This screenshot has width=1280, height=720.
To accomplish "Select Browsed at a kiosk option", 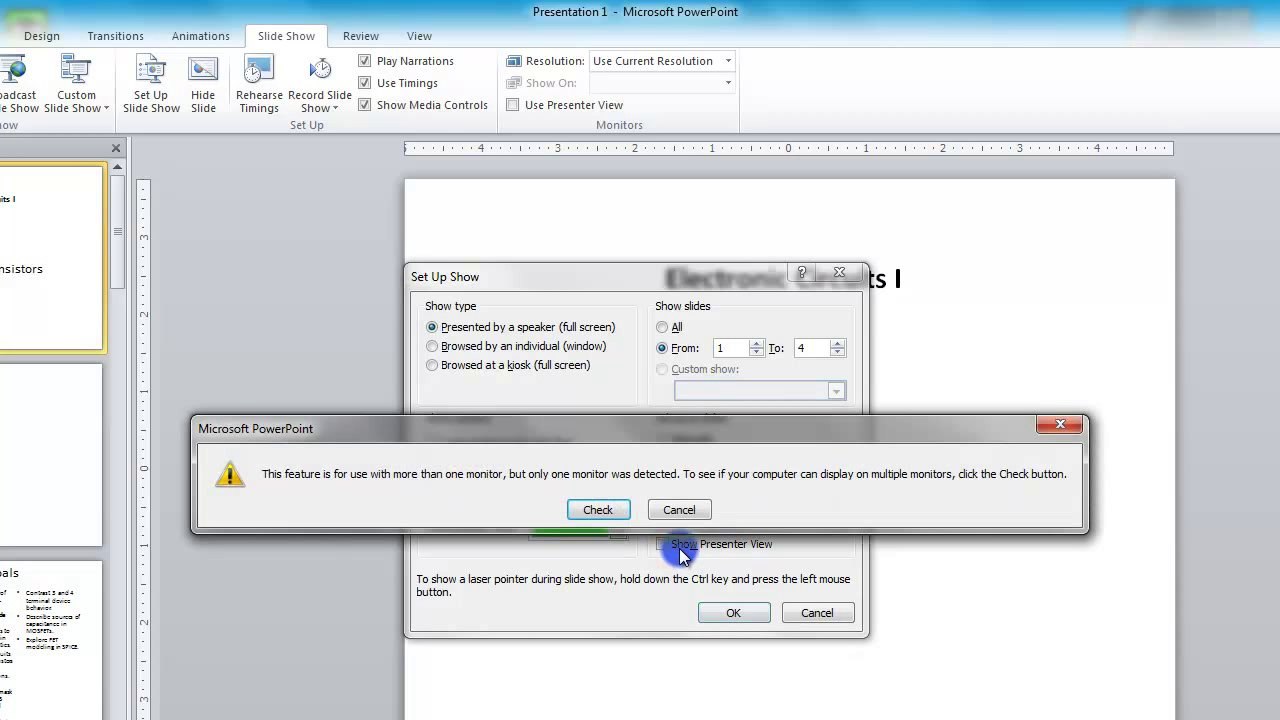I will pyautogui.click(x=509, y=365).
